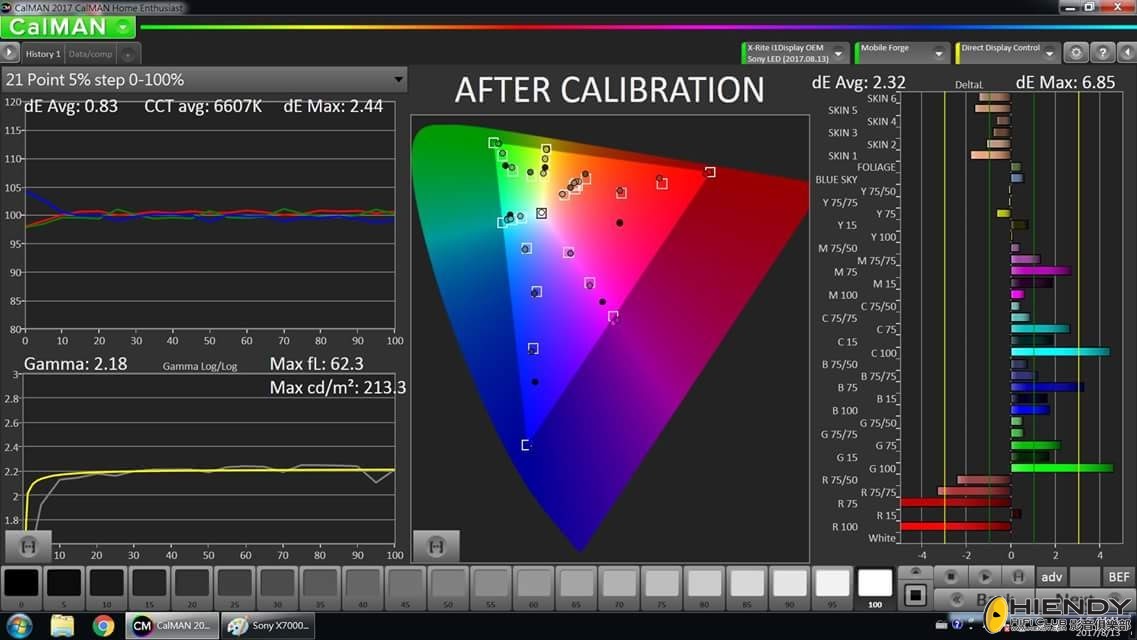
Task: Click the BLUE SKY label in the DeltaL chart
Action: pos(836,180)
